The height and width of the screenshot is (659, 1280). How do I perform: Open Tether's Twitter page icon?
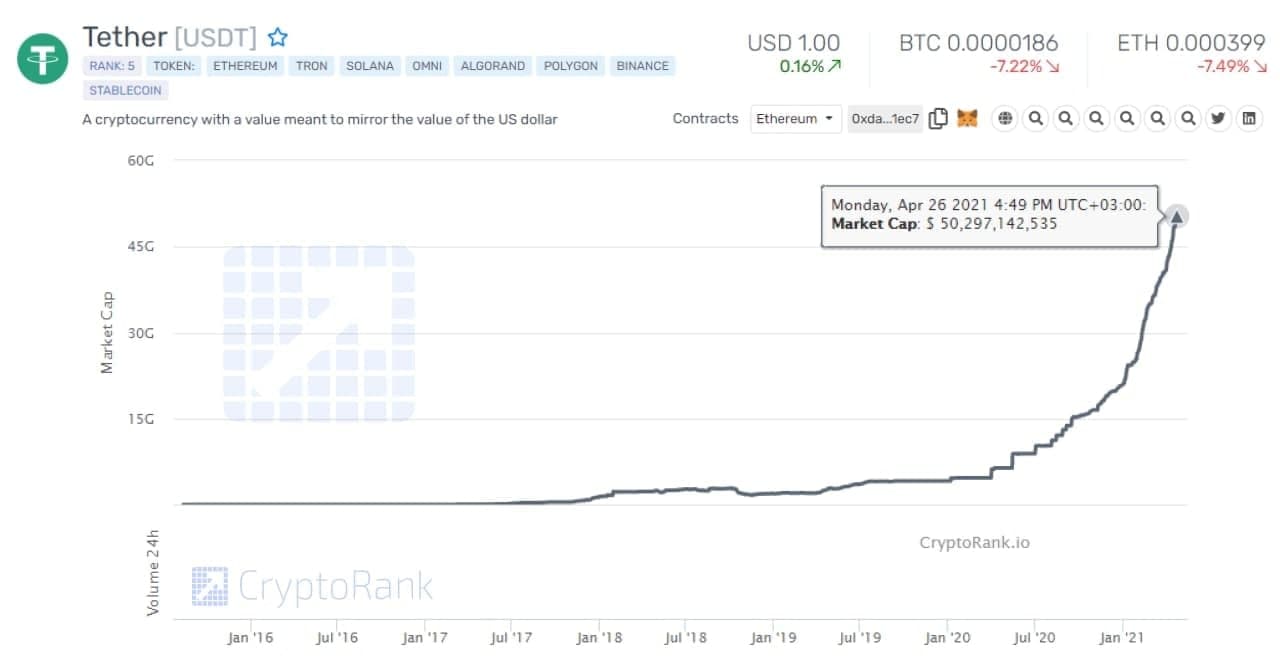coord(1218,119)
